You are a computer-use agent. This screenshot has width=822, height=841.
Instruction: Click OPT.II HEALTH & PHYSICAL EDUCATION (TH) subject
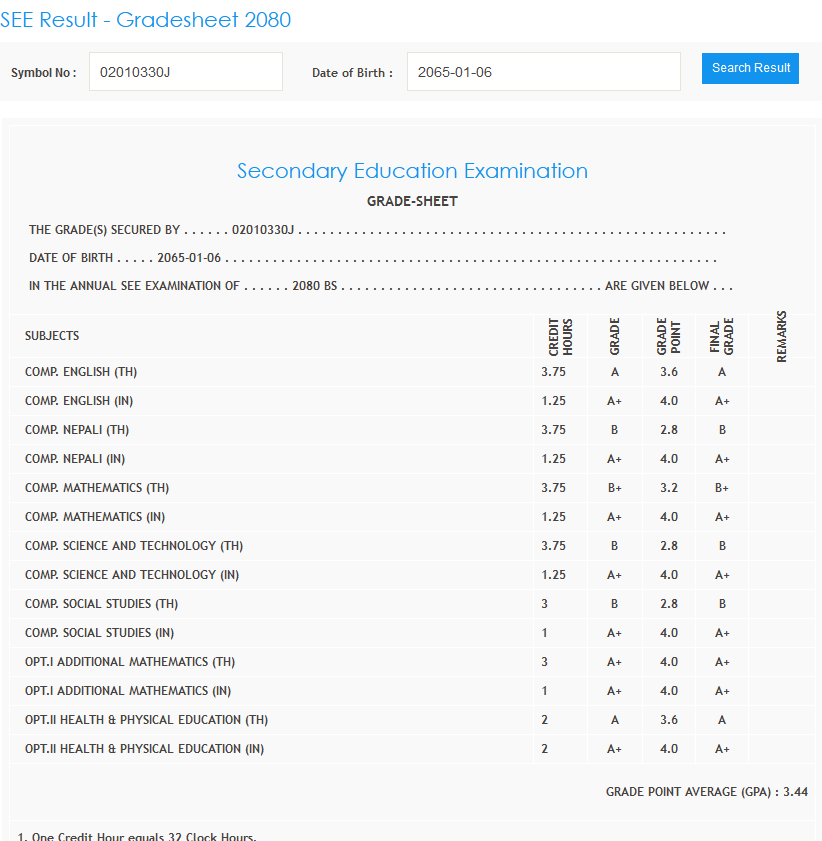(146, 720)
